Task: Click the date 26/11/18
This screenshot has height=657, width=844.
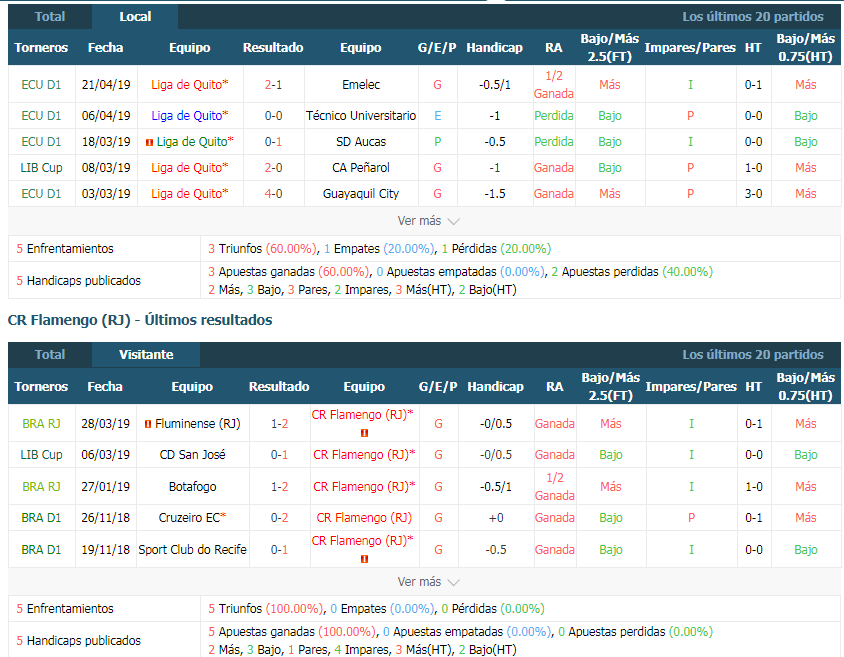Action: [106, 518]
